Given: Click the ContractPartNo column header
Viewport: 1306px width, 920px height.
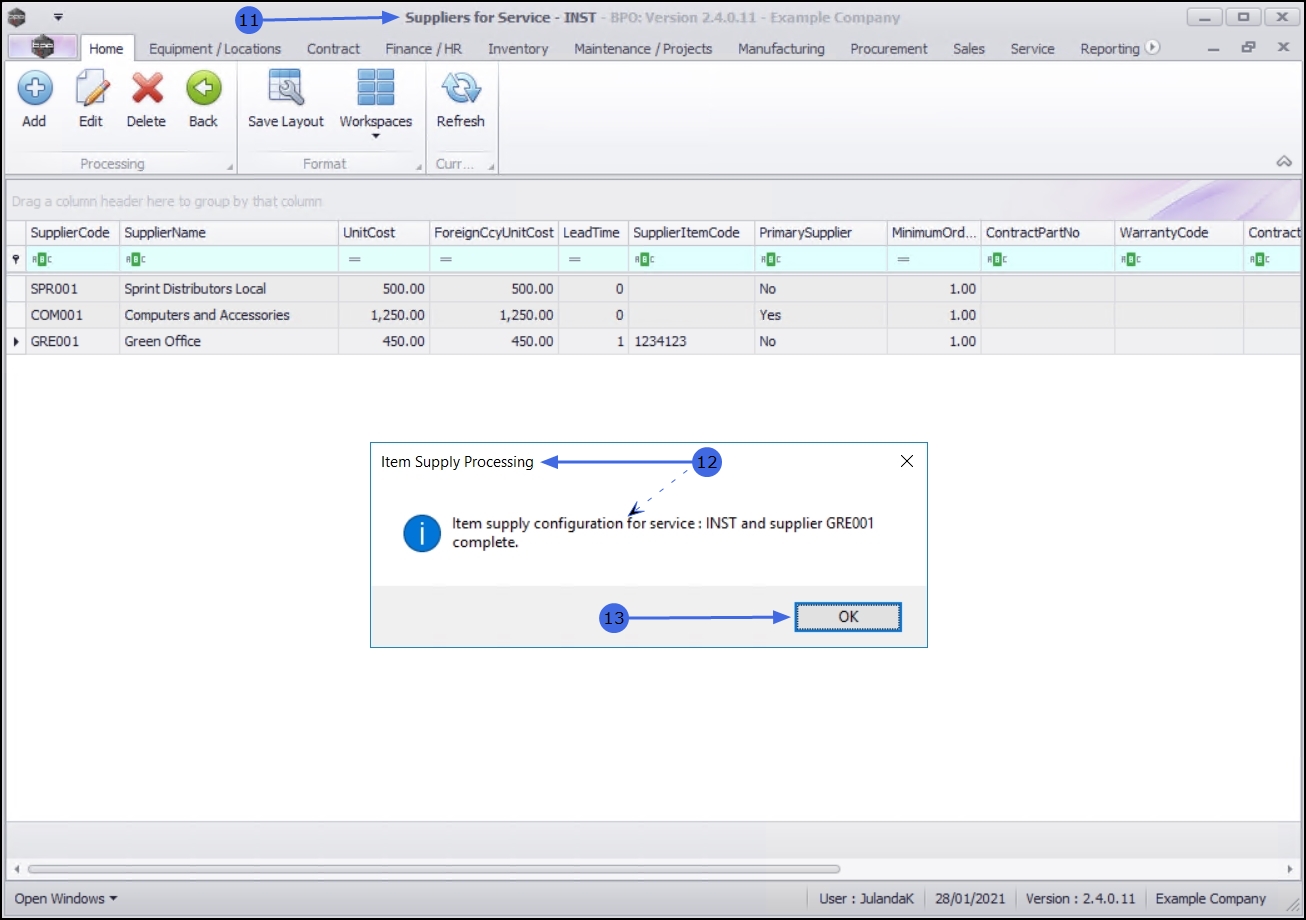Looking at the screenshot, I should pos(1048,232).
